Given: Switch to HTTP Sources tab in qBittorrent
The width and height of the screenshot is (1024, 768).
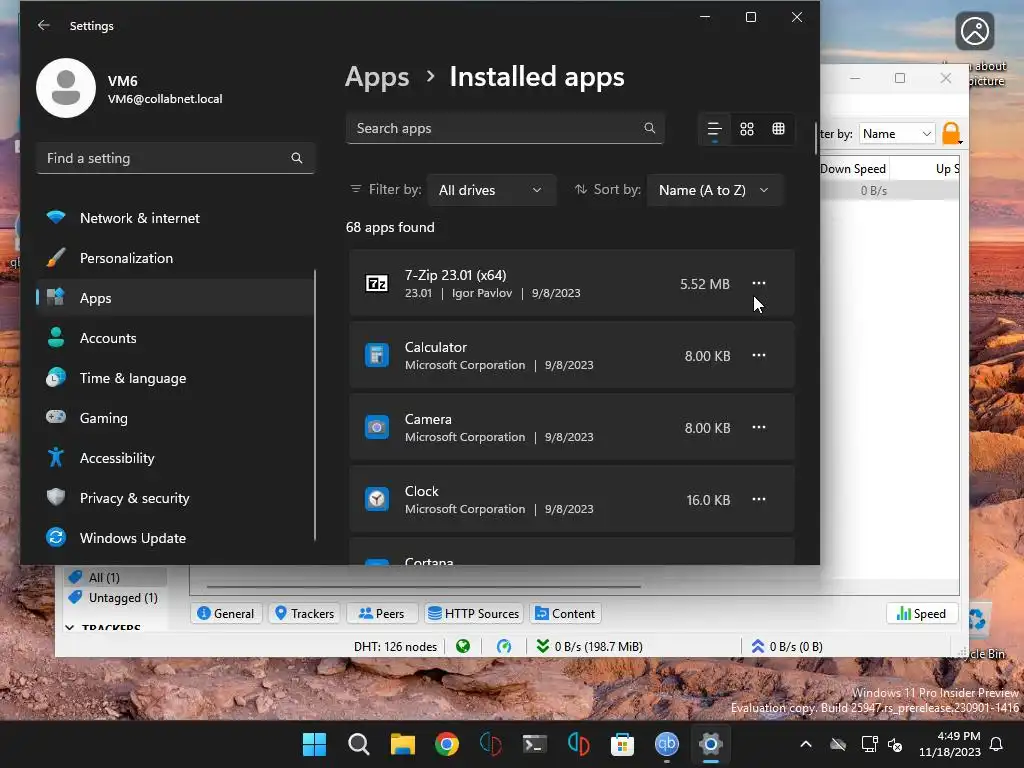Looking at the screenshot, I should (473, 613).
